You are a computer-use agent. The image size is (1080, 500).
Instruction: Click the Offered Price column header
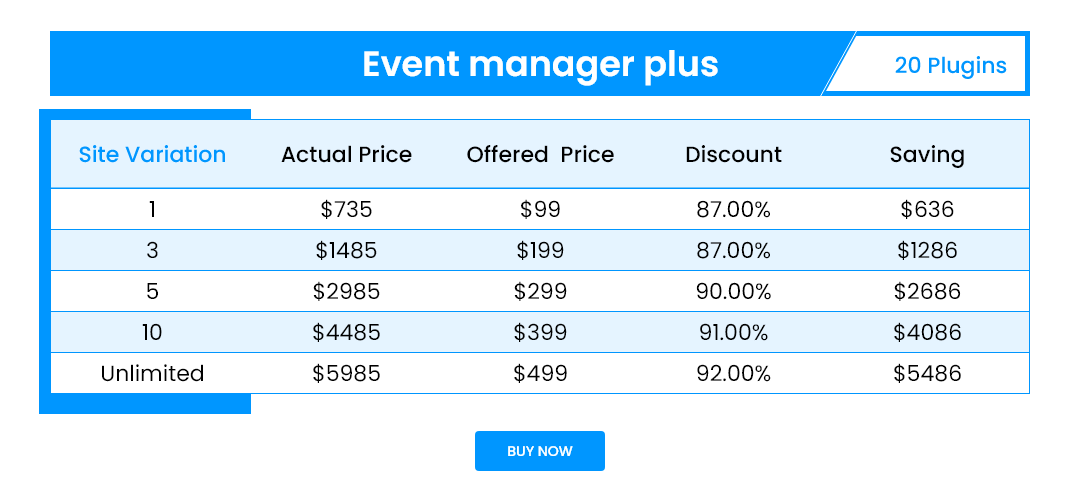point(540,154)
